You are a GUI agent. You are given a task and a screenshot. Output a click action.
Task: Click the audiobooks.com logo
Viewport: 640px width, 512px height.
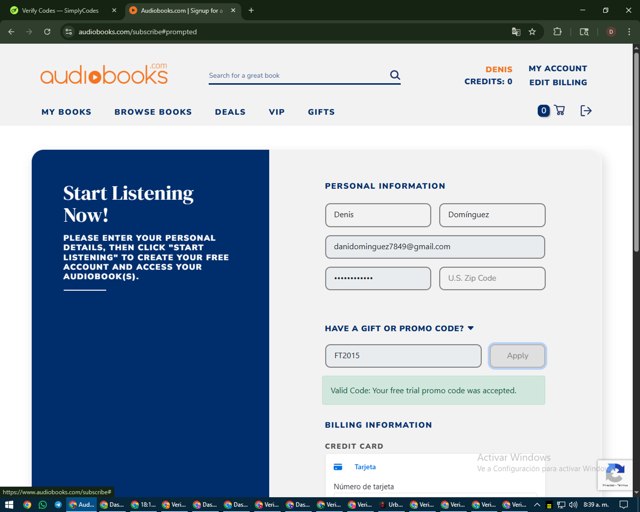(x=104, y=74)
